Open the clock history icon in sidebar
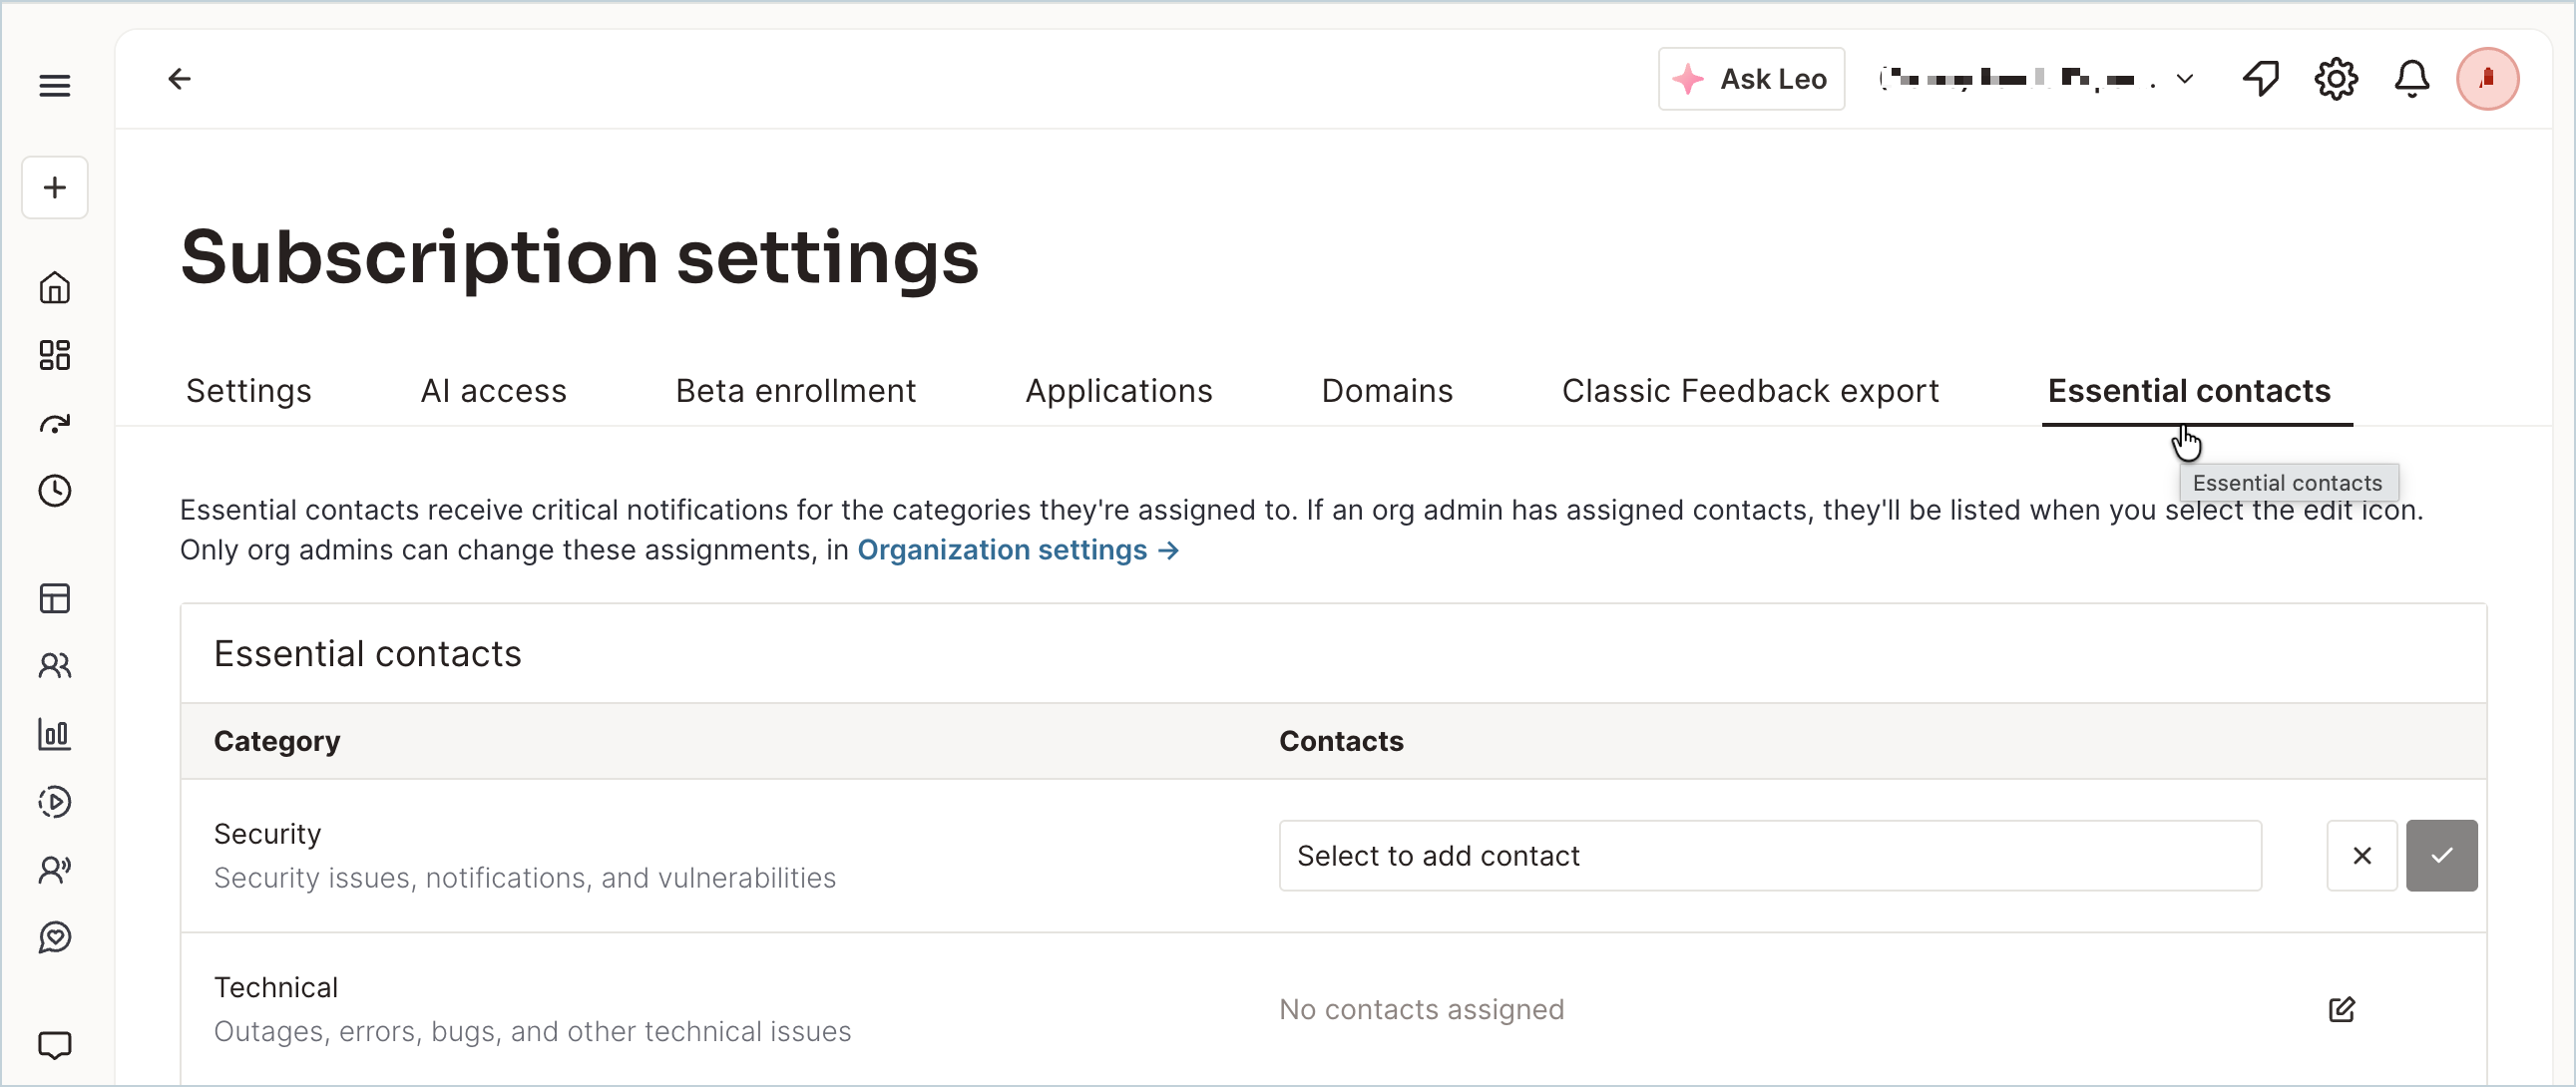 click(55, 490)
